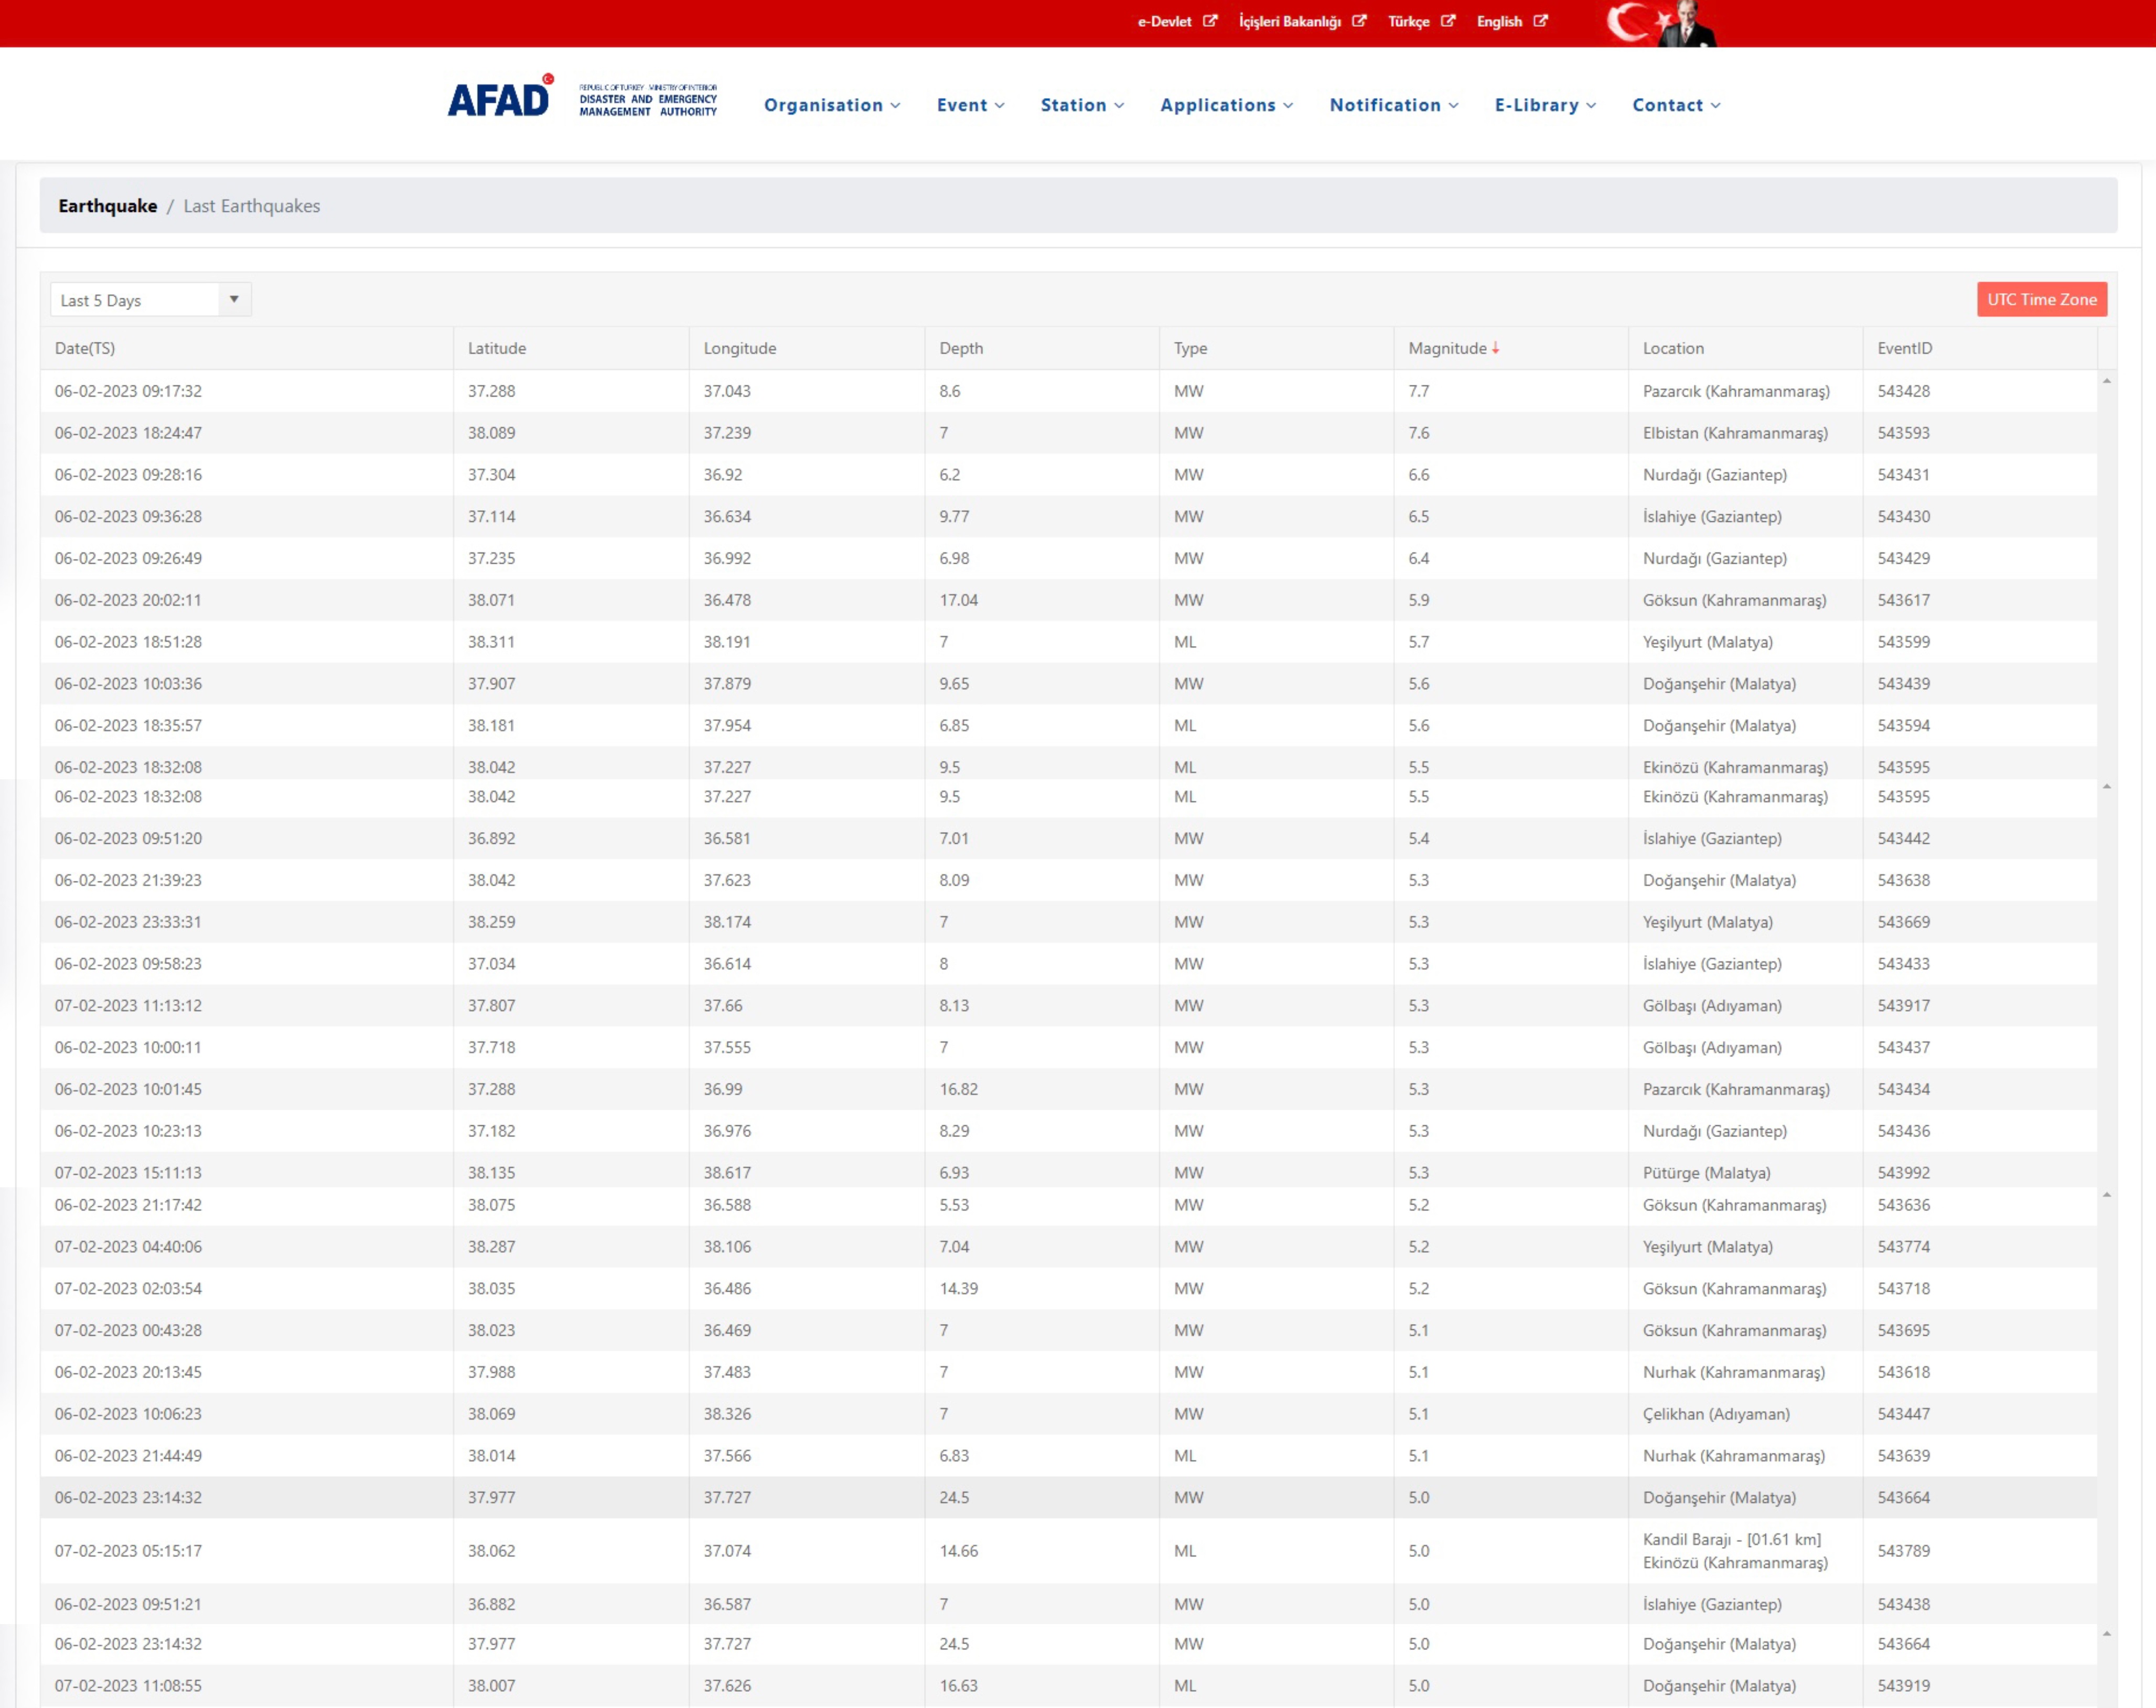Open the Türkçe language link
2156x1708 pixels.
tap(1408, 21)
